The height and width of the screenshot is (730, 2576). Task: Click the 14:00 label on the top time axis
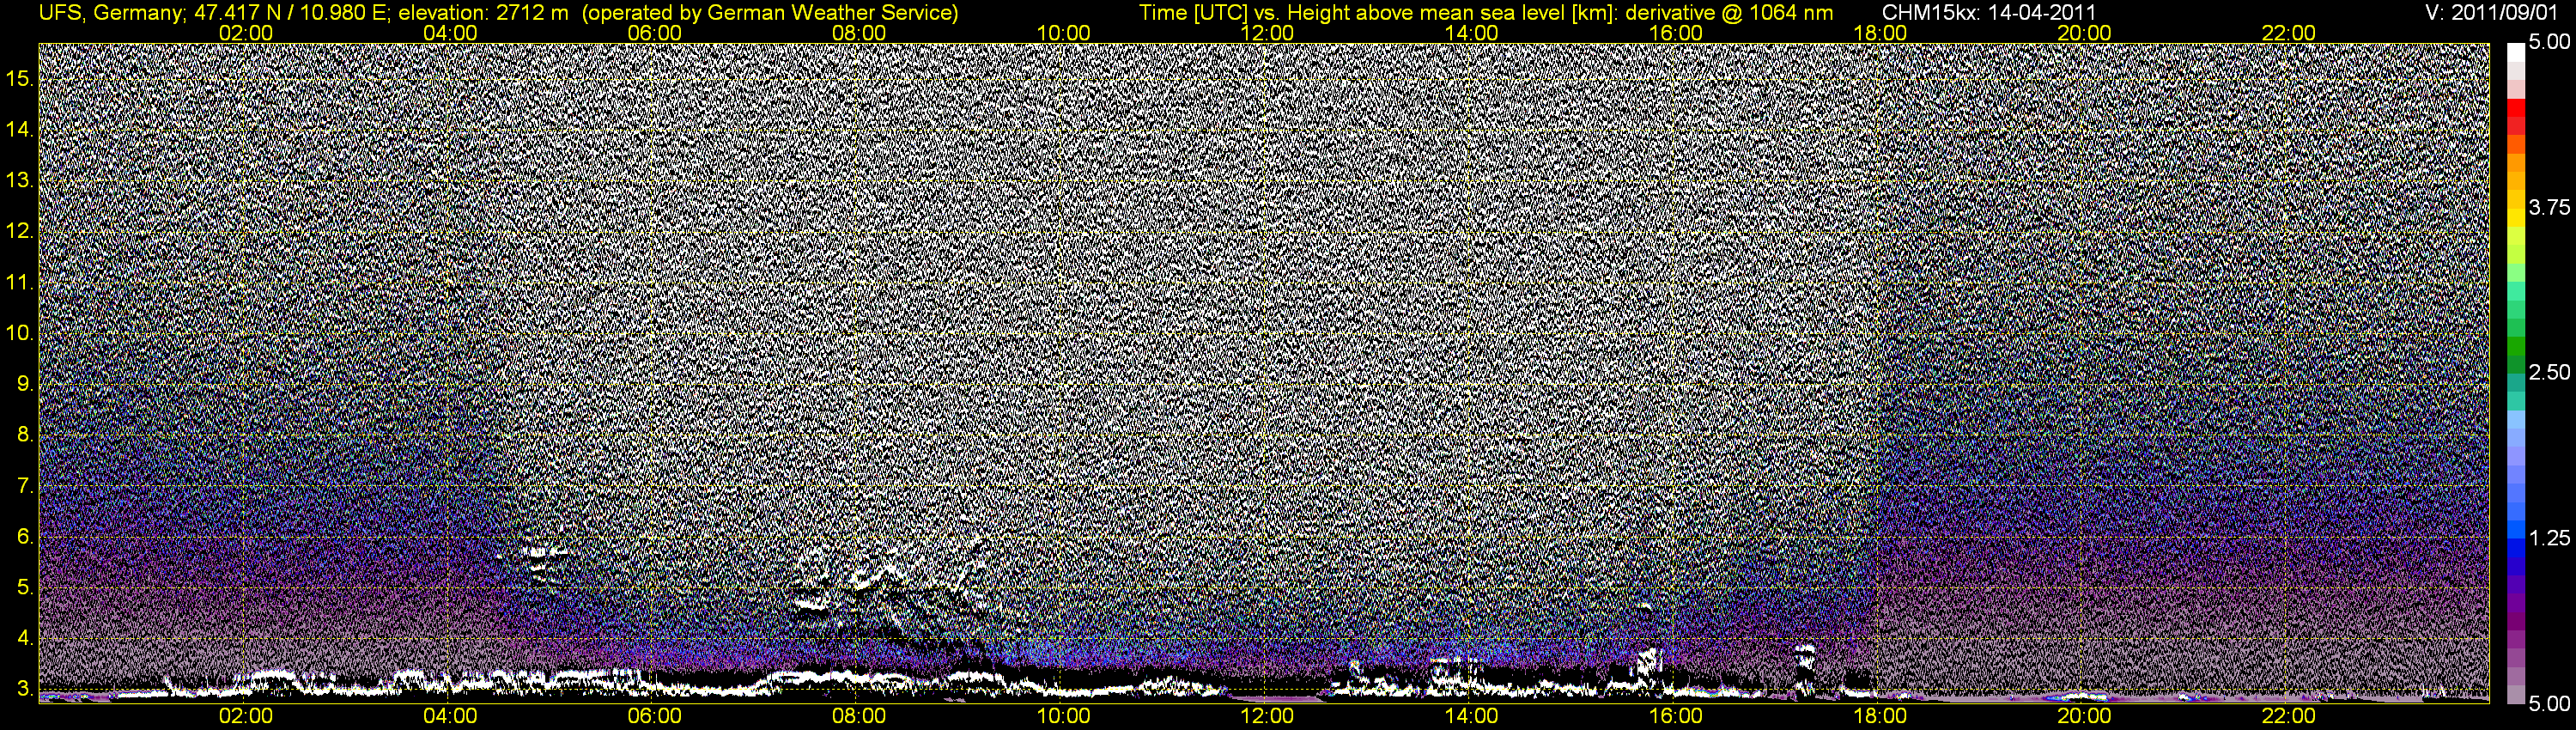click(1471, 33)
